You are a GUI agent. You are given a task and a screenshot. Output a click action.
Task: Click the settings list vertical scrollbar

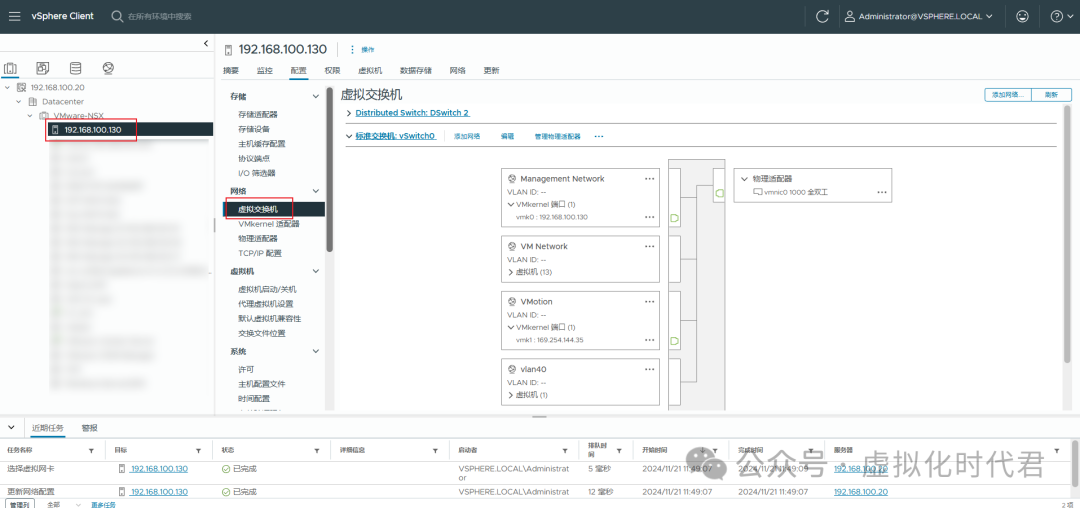pos(330,169)
